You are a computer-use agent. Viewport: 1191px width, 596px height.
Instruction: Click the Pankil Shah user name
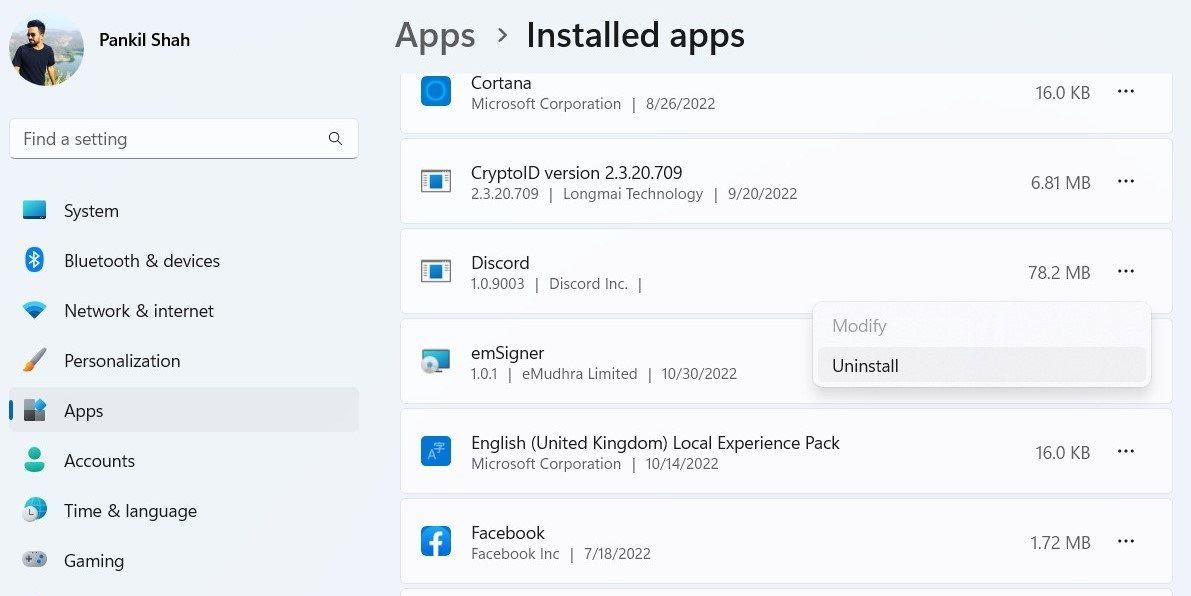click(144, 40)
